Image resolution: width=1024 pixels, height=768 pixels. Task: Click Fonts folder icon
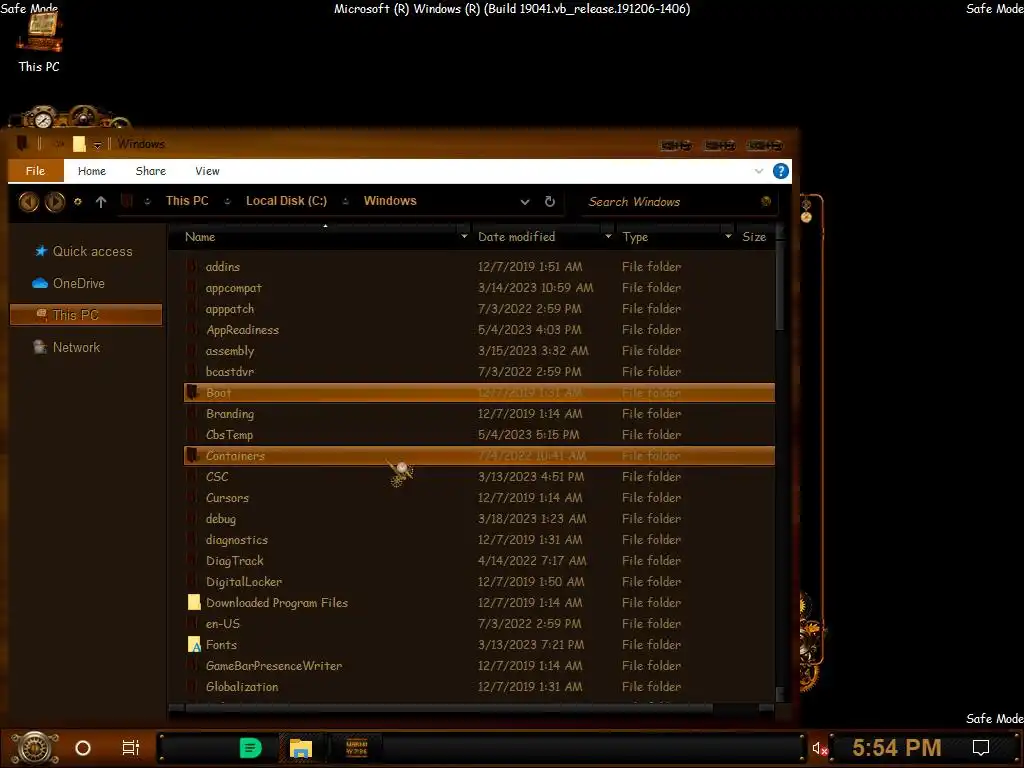click(194, 645)
